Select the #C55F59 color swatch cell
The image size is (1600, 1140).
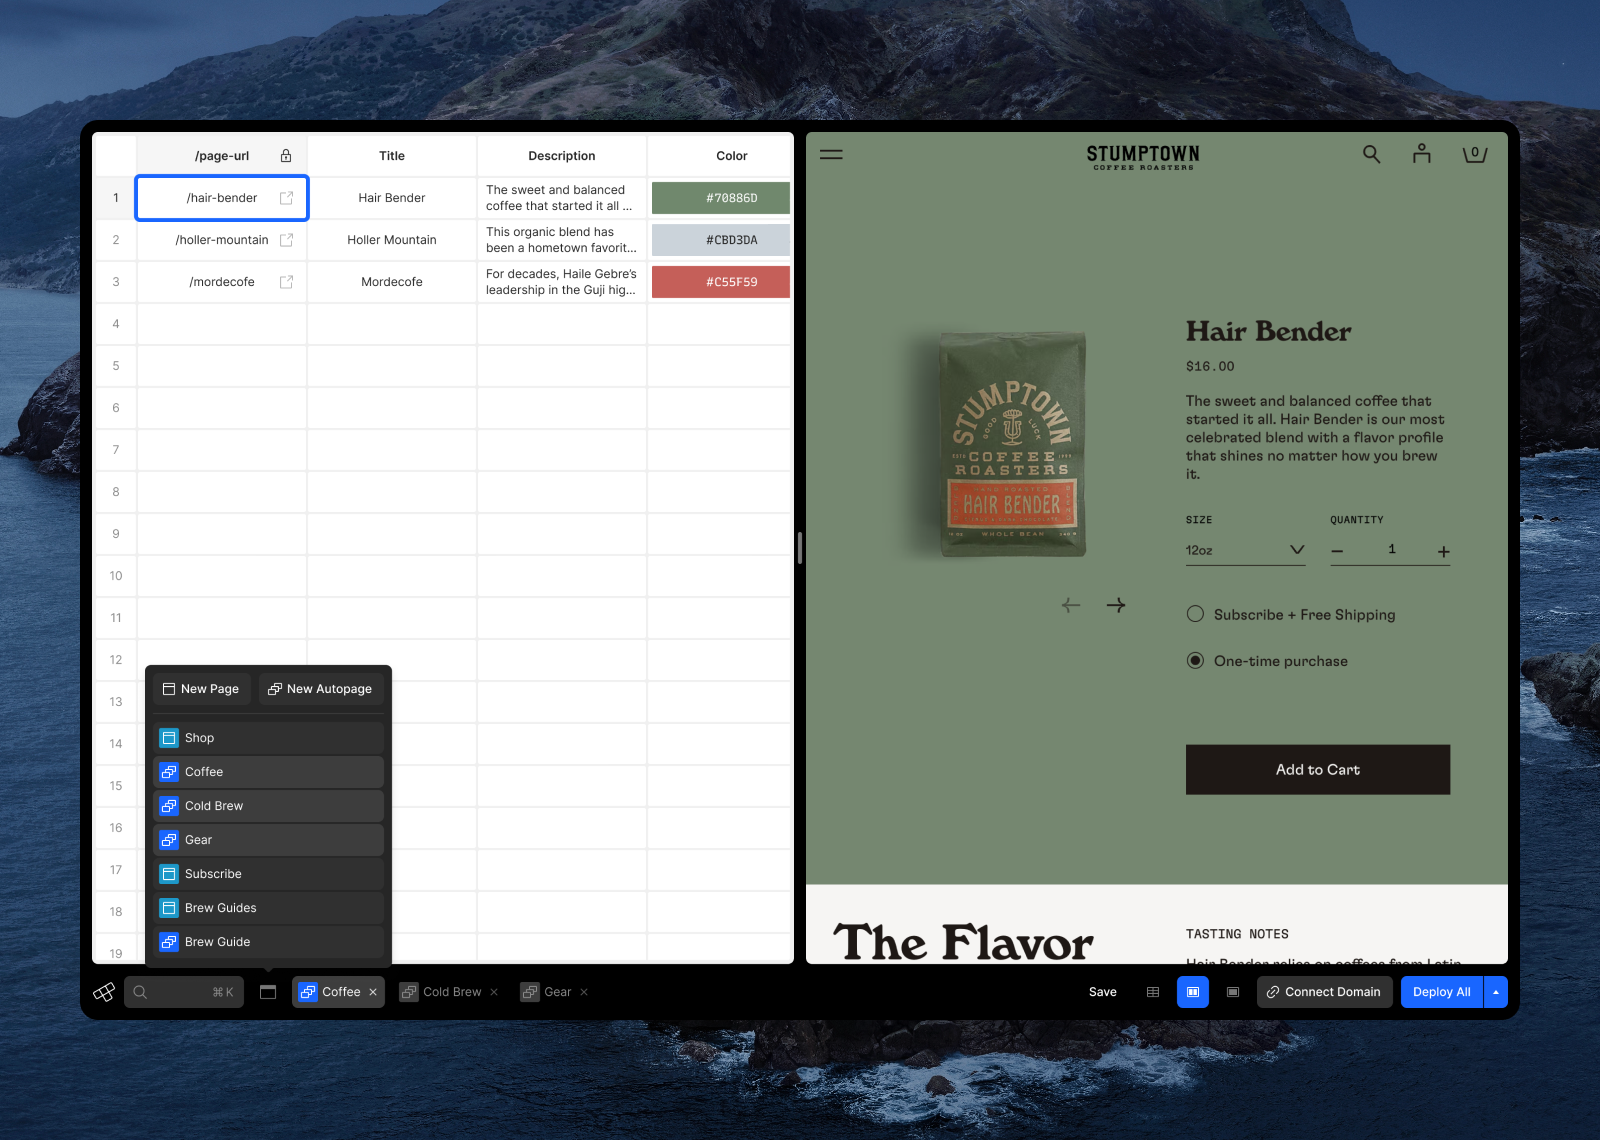(721, 282)
